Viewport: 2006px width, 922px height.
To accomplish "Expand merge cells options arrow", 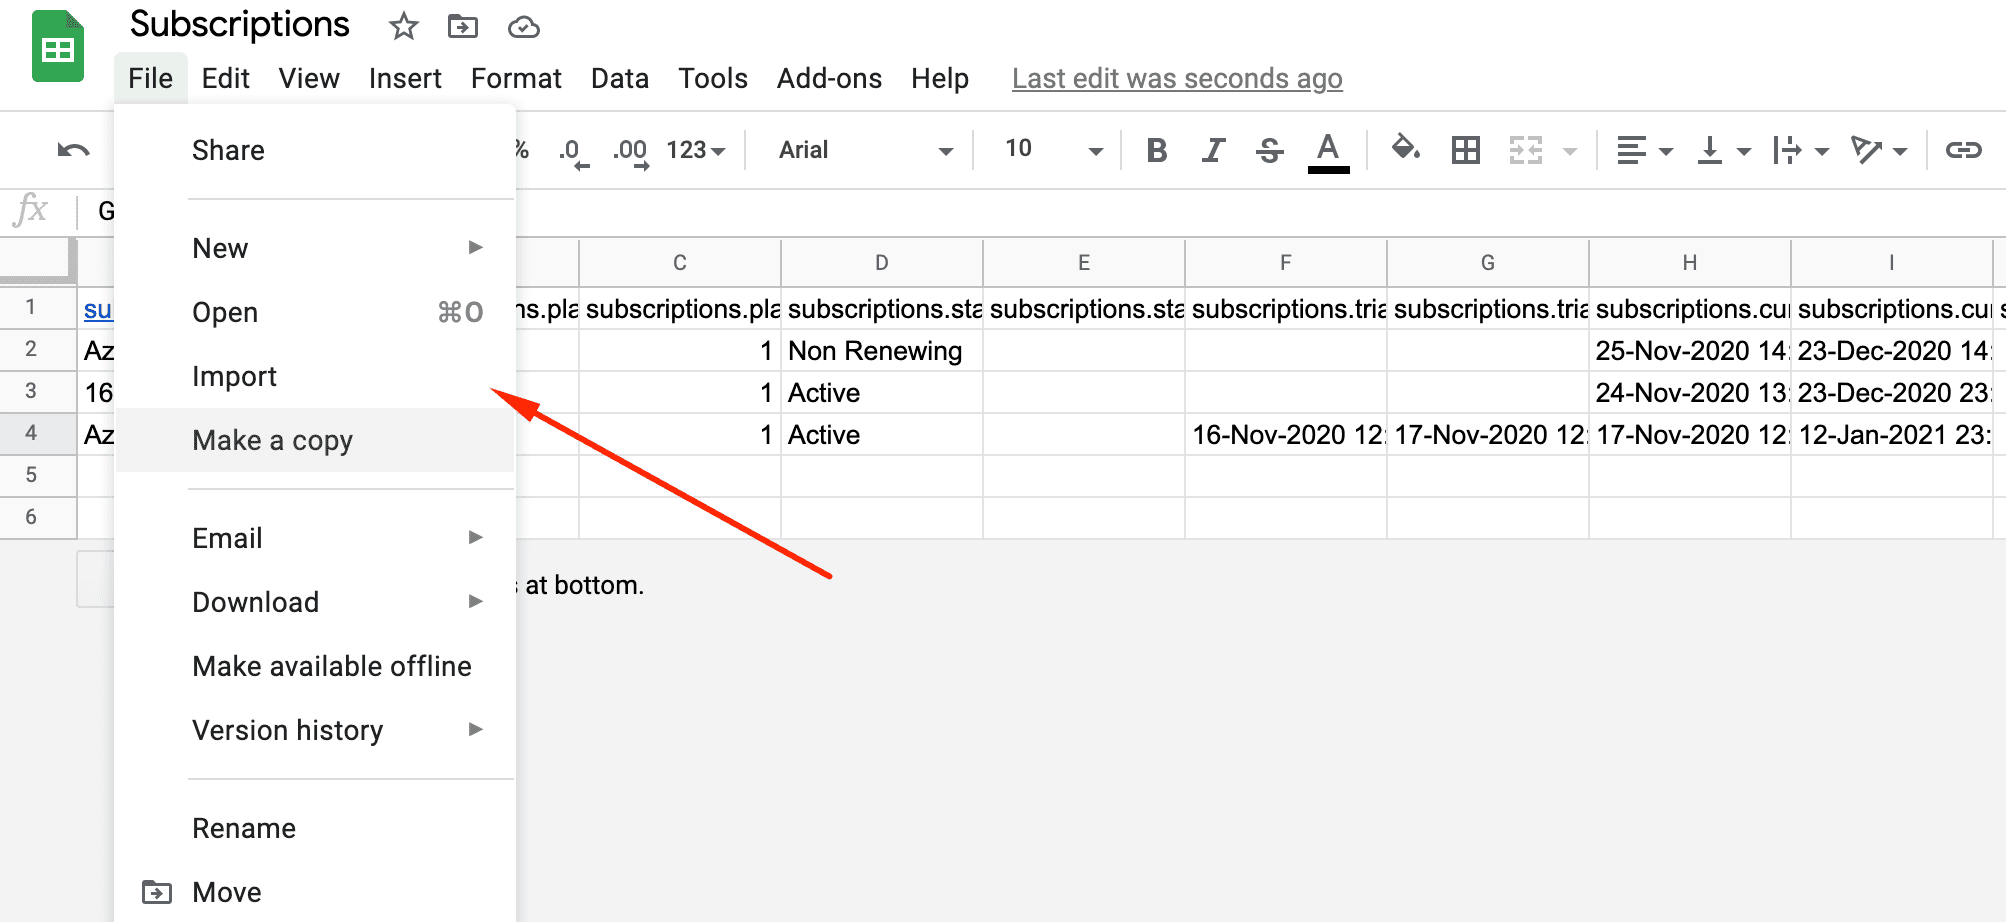I will (1570, 151).
